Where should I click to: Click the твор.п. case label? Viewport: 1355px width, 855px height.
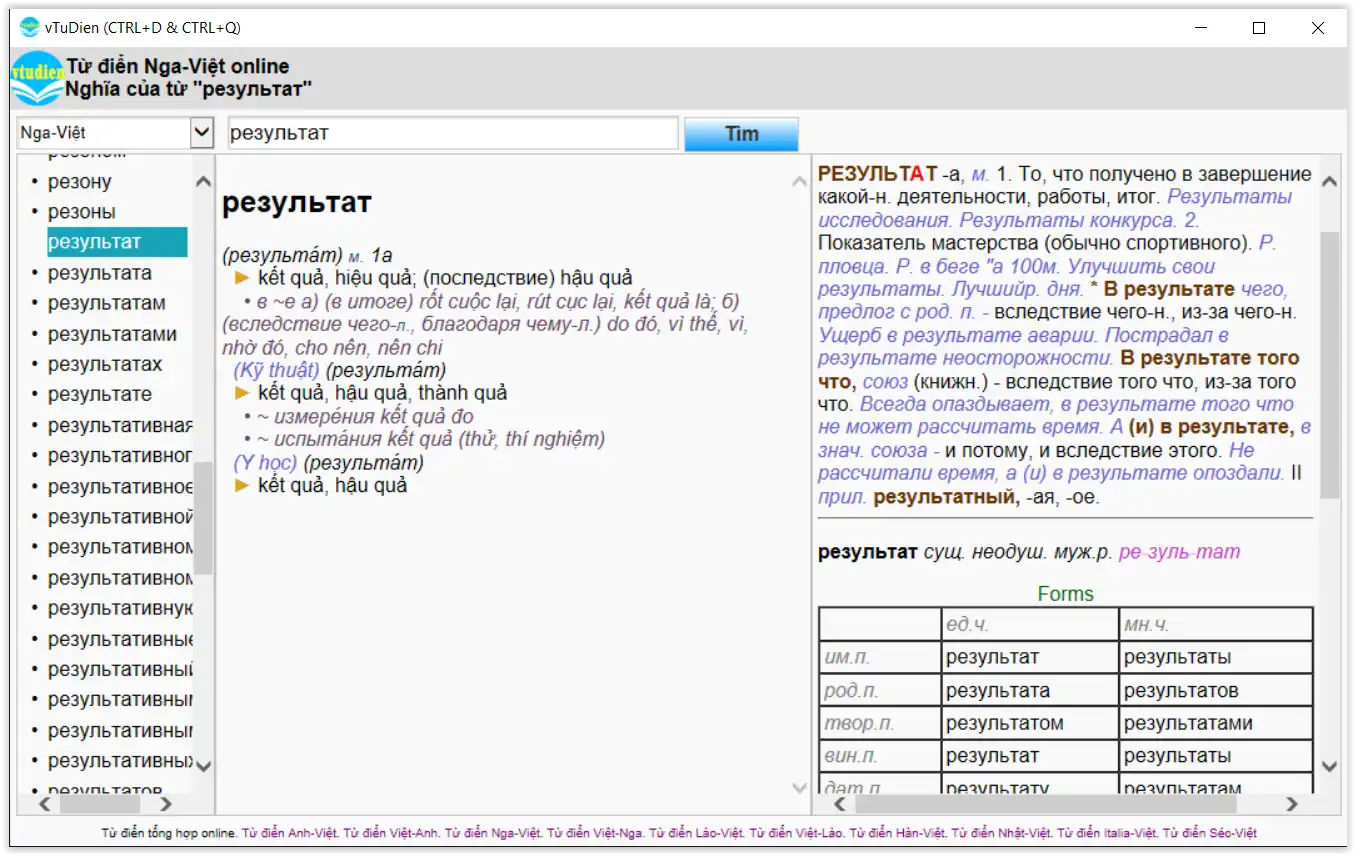pos(859,723)
